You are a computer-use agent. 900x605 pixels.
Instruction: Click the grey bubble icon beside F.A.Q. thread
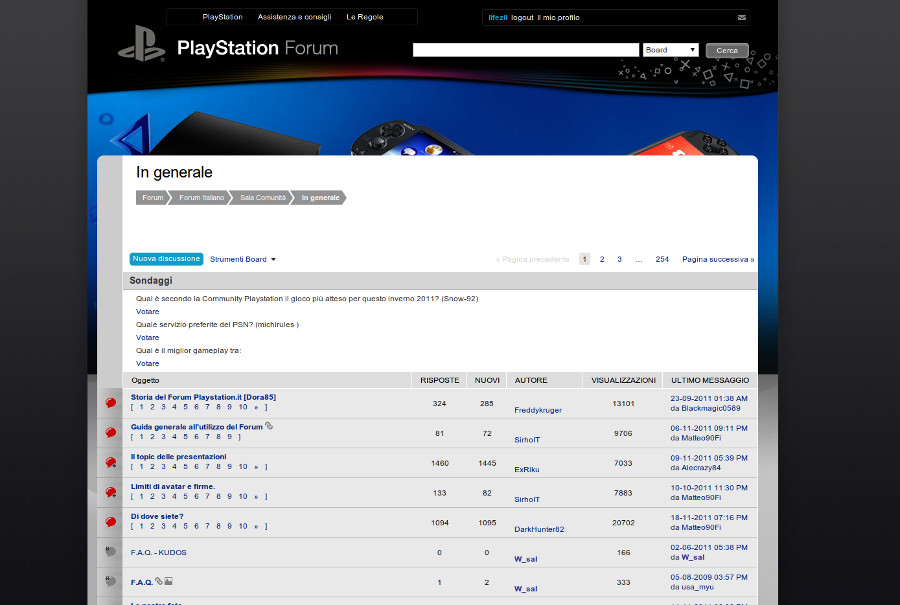(x=111, y=581)
